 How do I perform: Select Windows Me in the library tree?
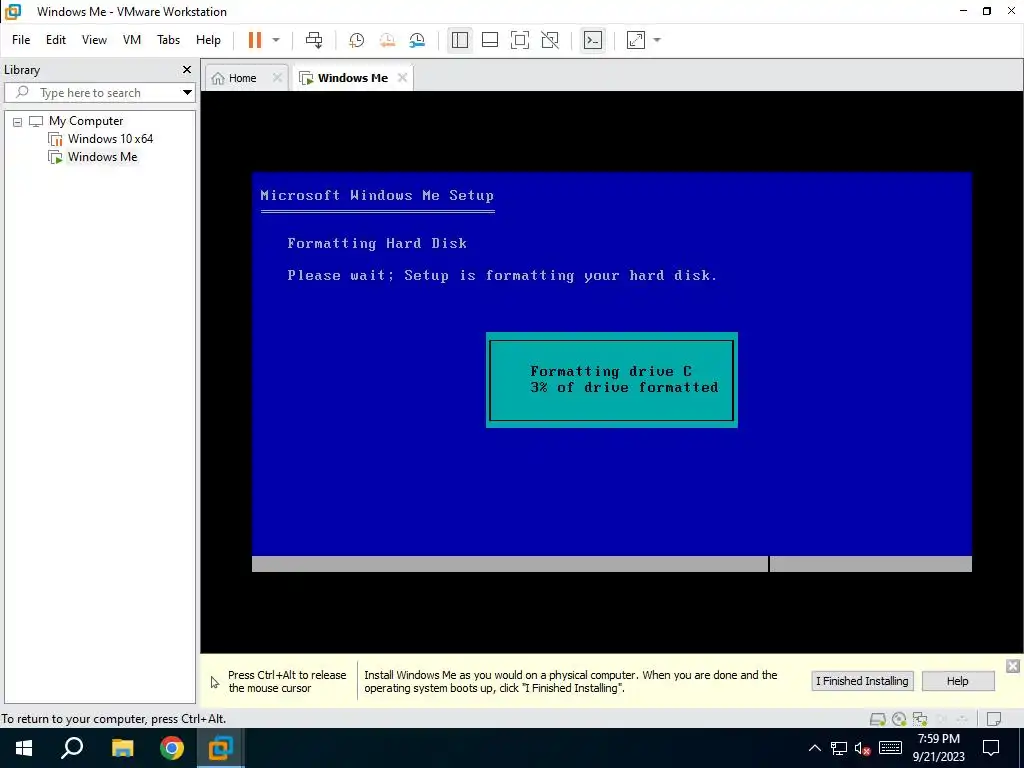[103, 157]
